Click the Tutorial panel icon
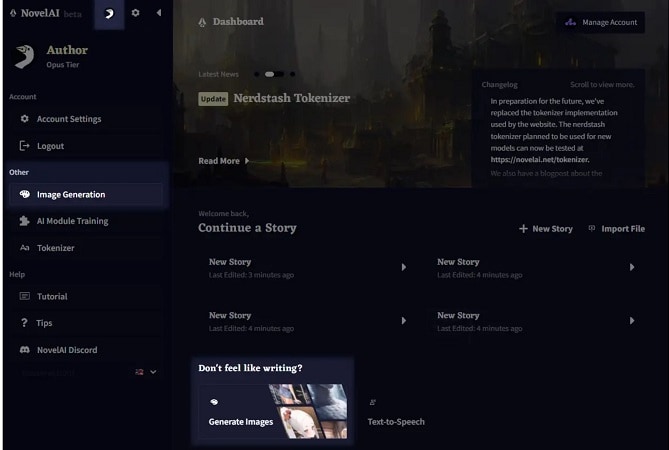Image resolution: width=669 pixels, height=450 pixels. pos(24,296)
